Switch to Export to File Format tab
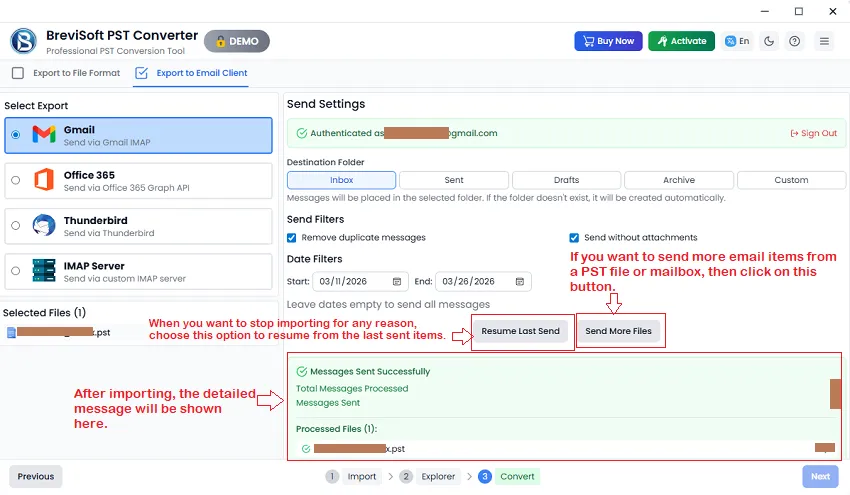The width and height of the screenshot is (850, 495). click(66, 73)
